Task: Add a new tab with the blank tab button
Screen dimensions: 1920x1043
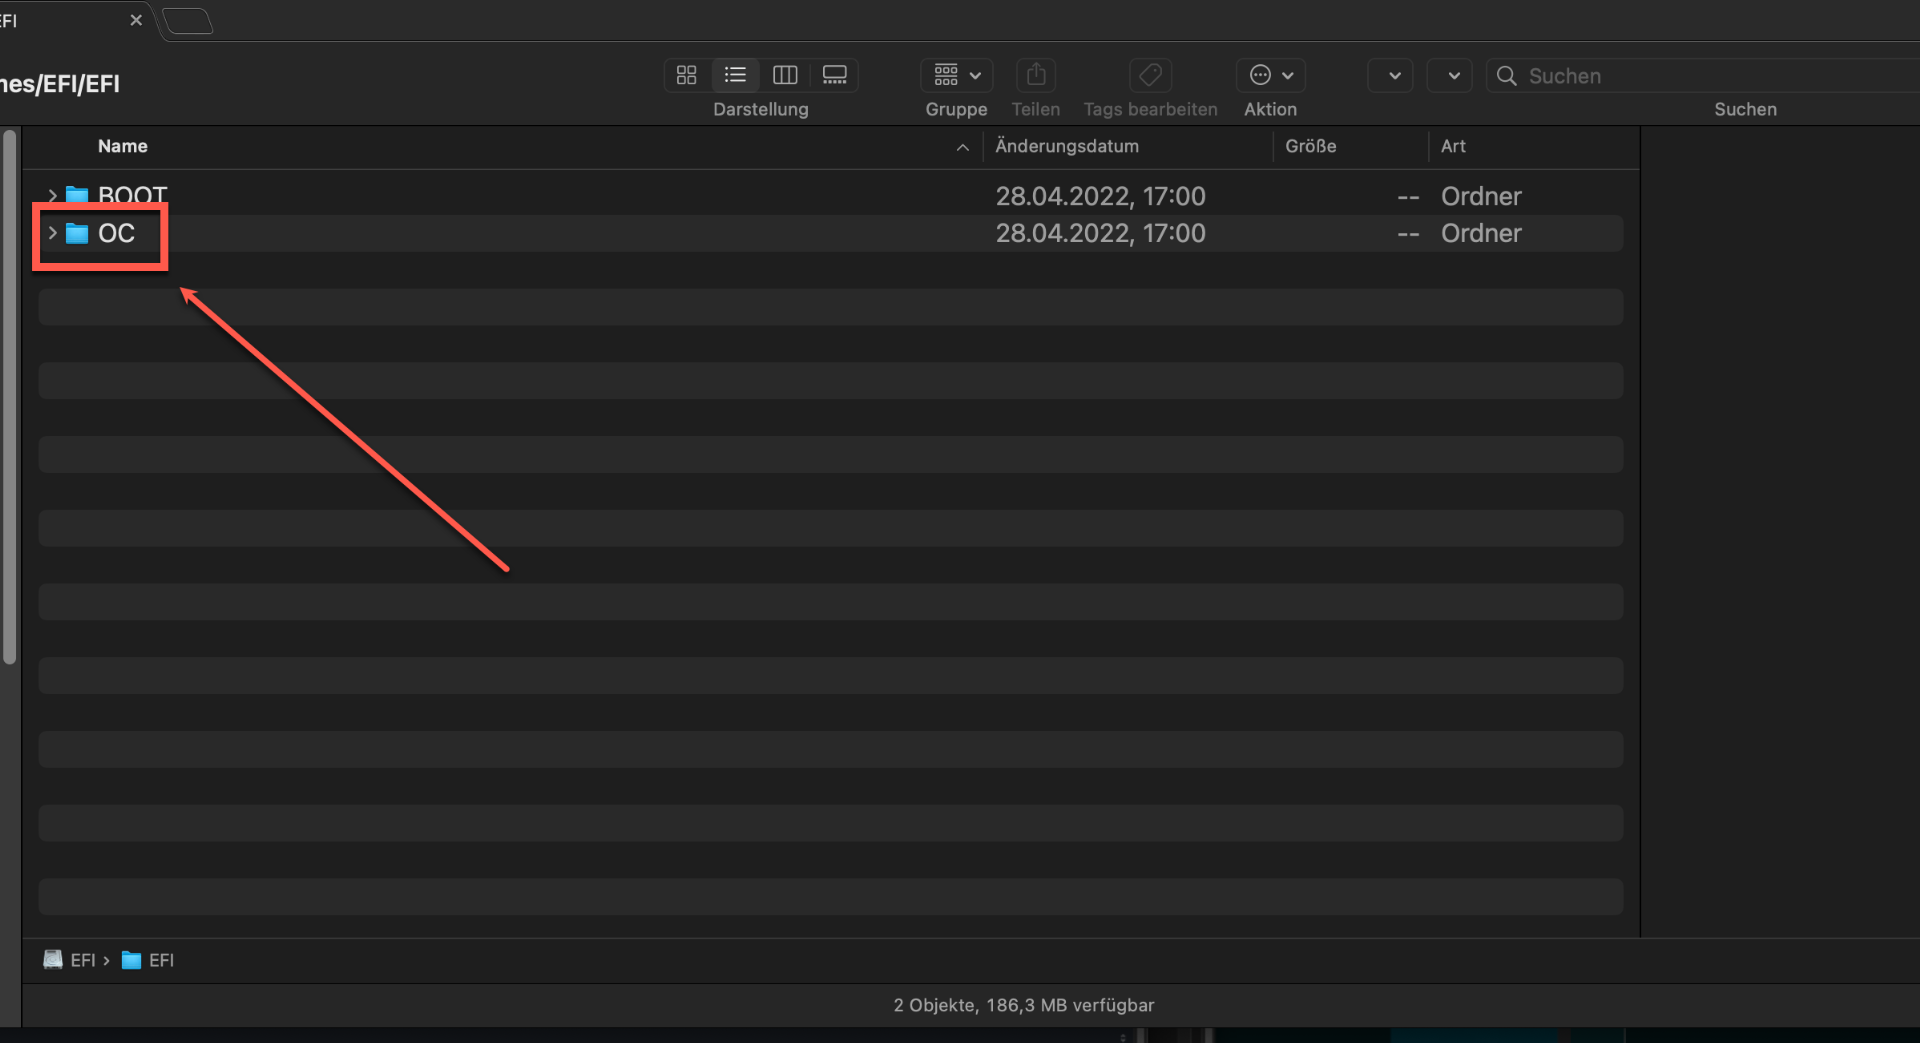Action: coord(188,21)
